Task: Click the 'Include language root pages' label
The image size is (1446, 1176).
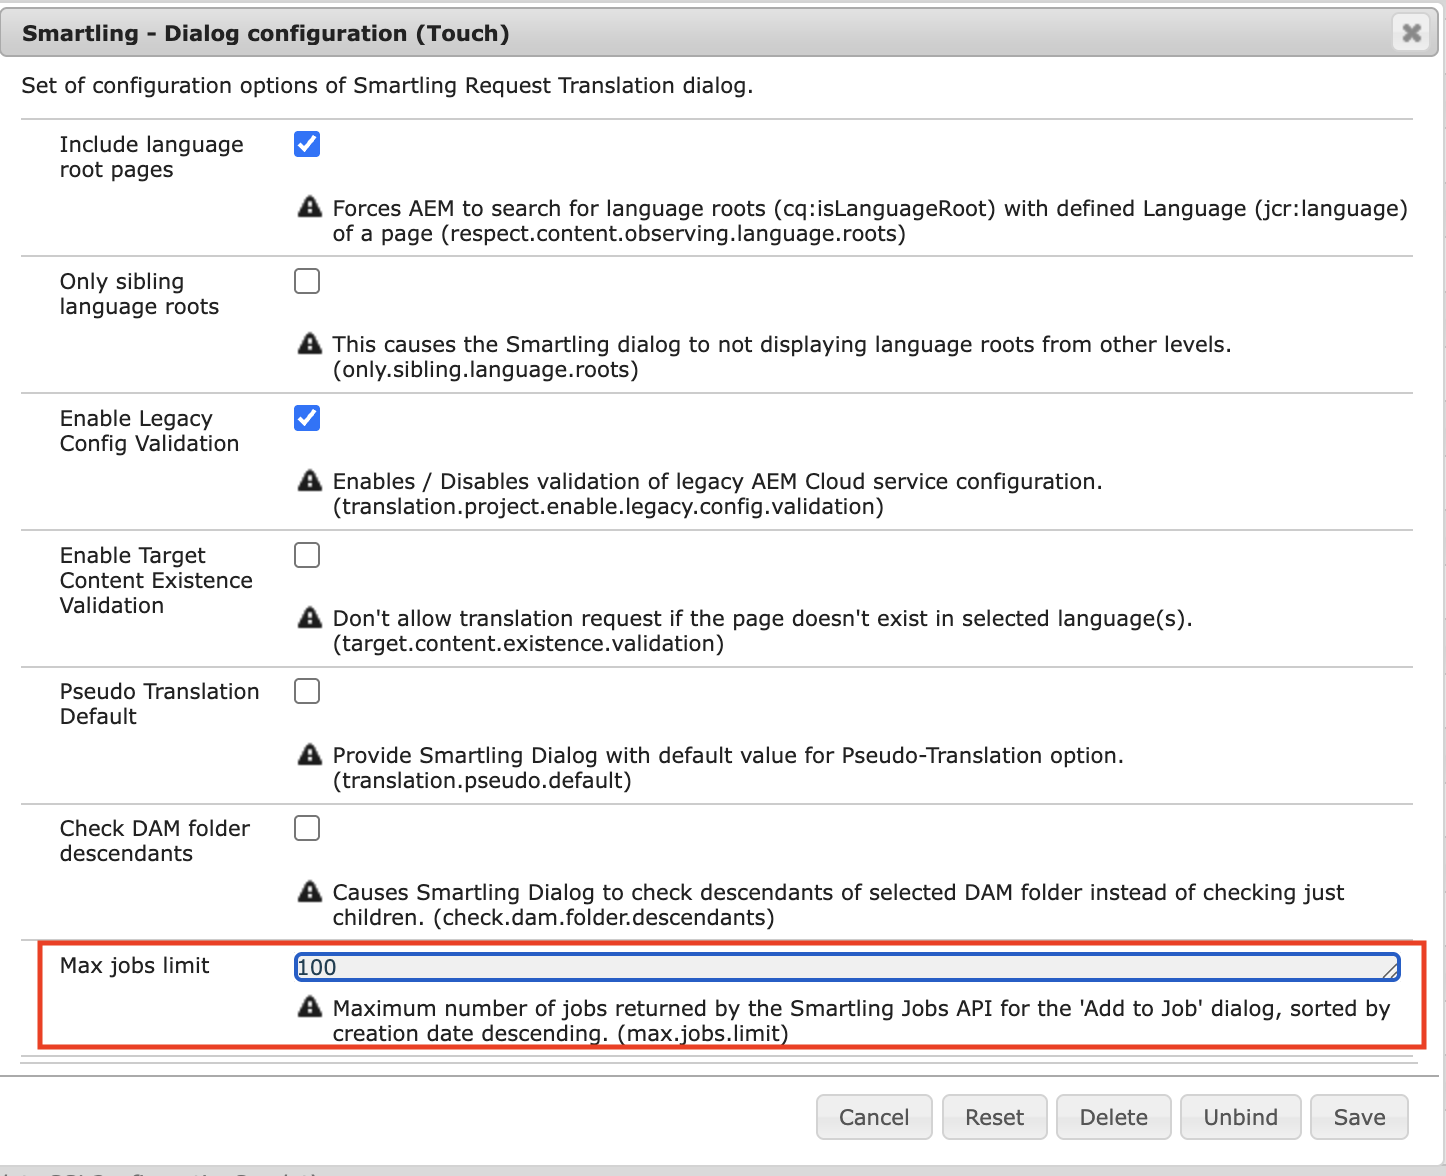Action: coord(151,157)
